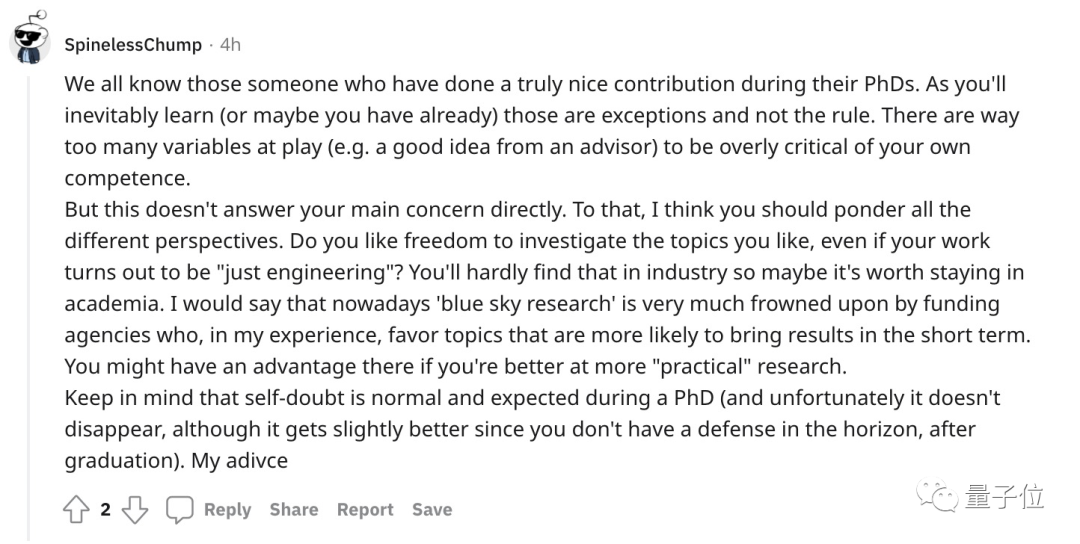Click the vote count number 2
The height and width of the screenshot is (544, 1080).
[x=105, y=510]
